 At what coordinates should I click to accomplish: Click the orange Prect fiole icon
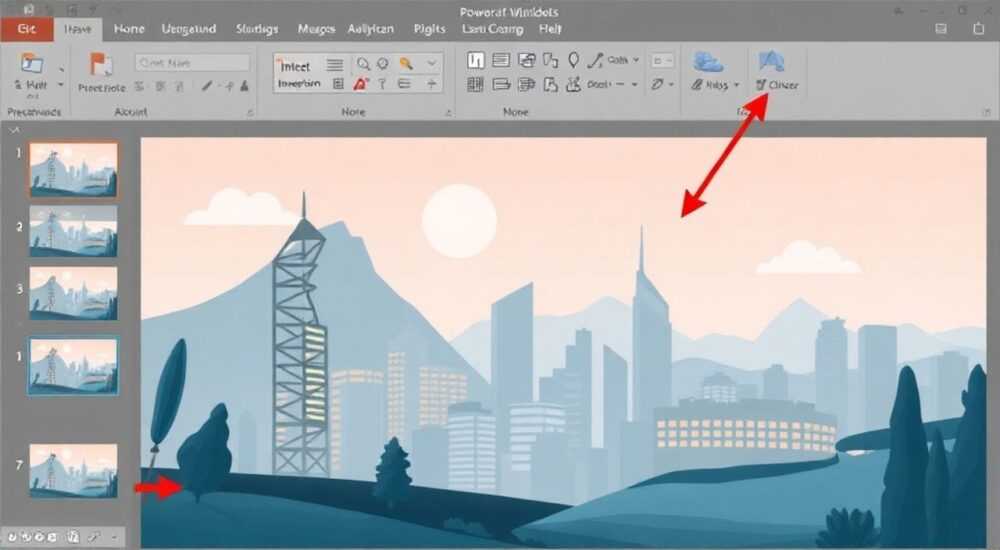click(101, 64)
